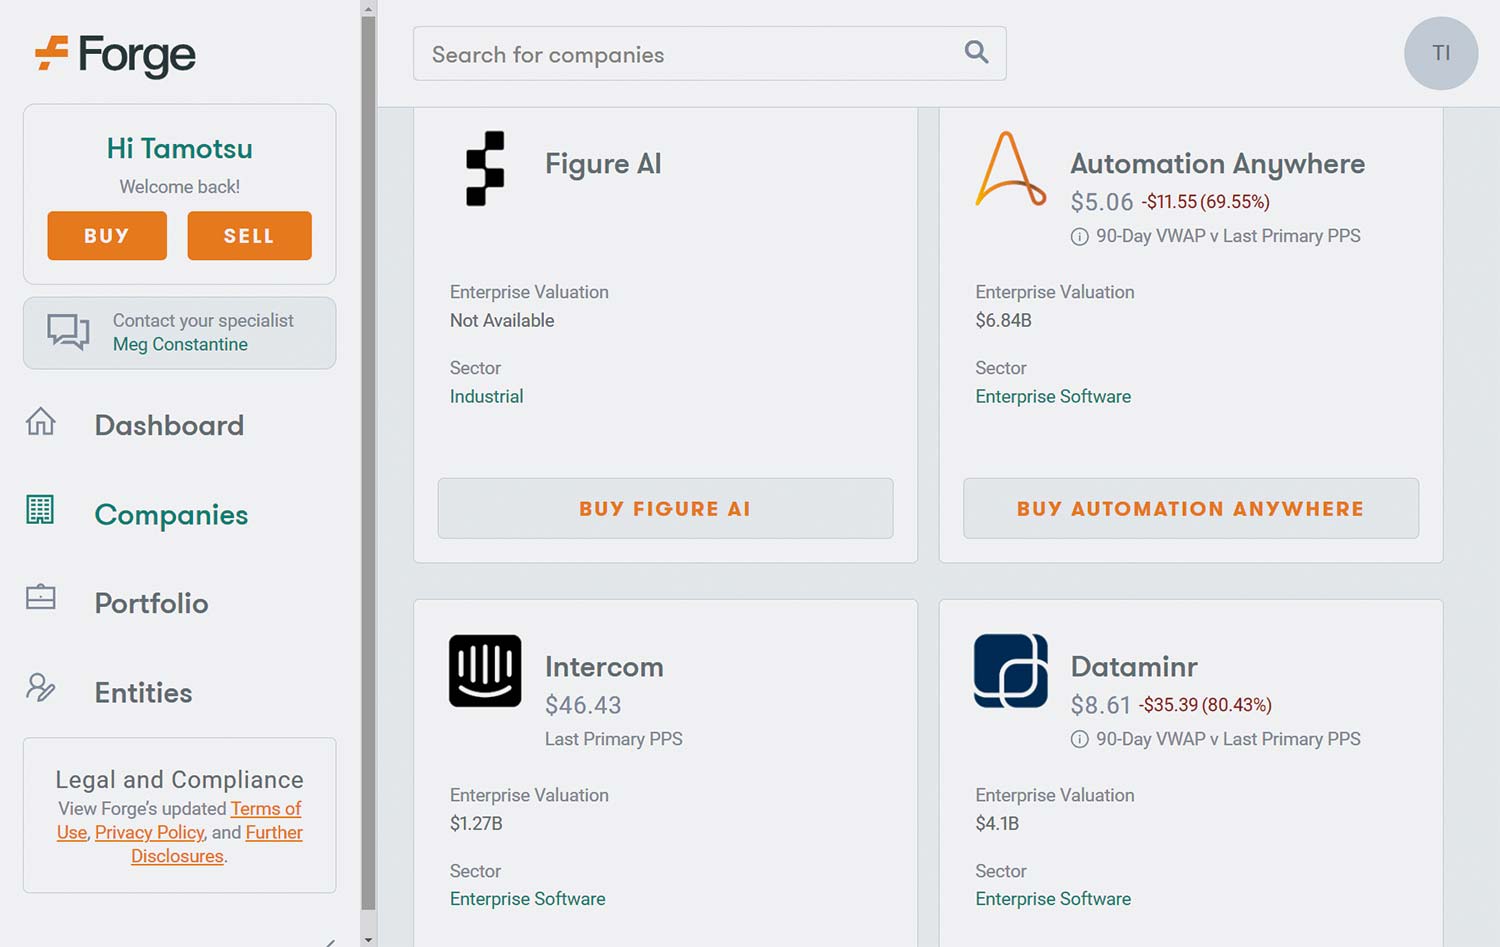Click info icon beside Dataminr VWAP
Screen dimensions: 1500x947
pos(1080,740)
